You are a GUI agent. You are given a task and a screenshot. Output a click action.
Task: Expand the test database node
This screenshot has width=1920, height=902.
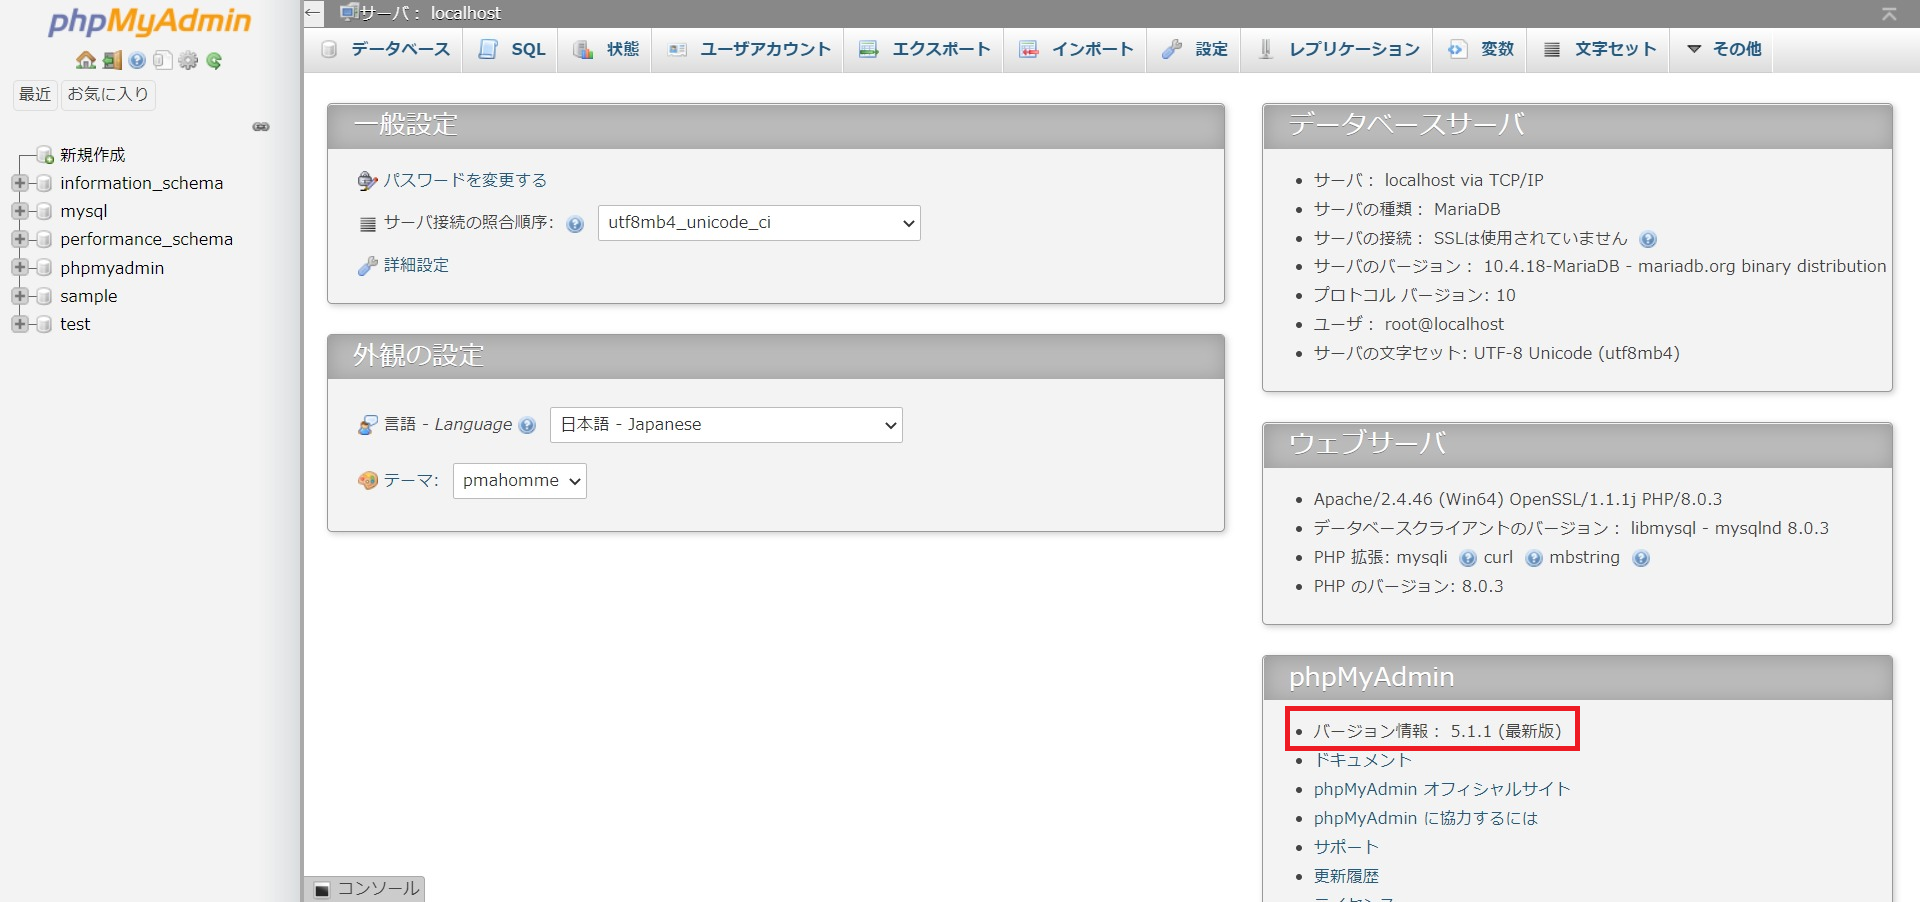(19, 324)
